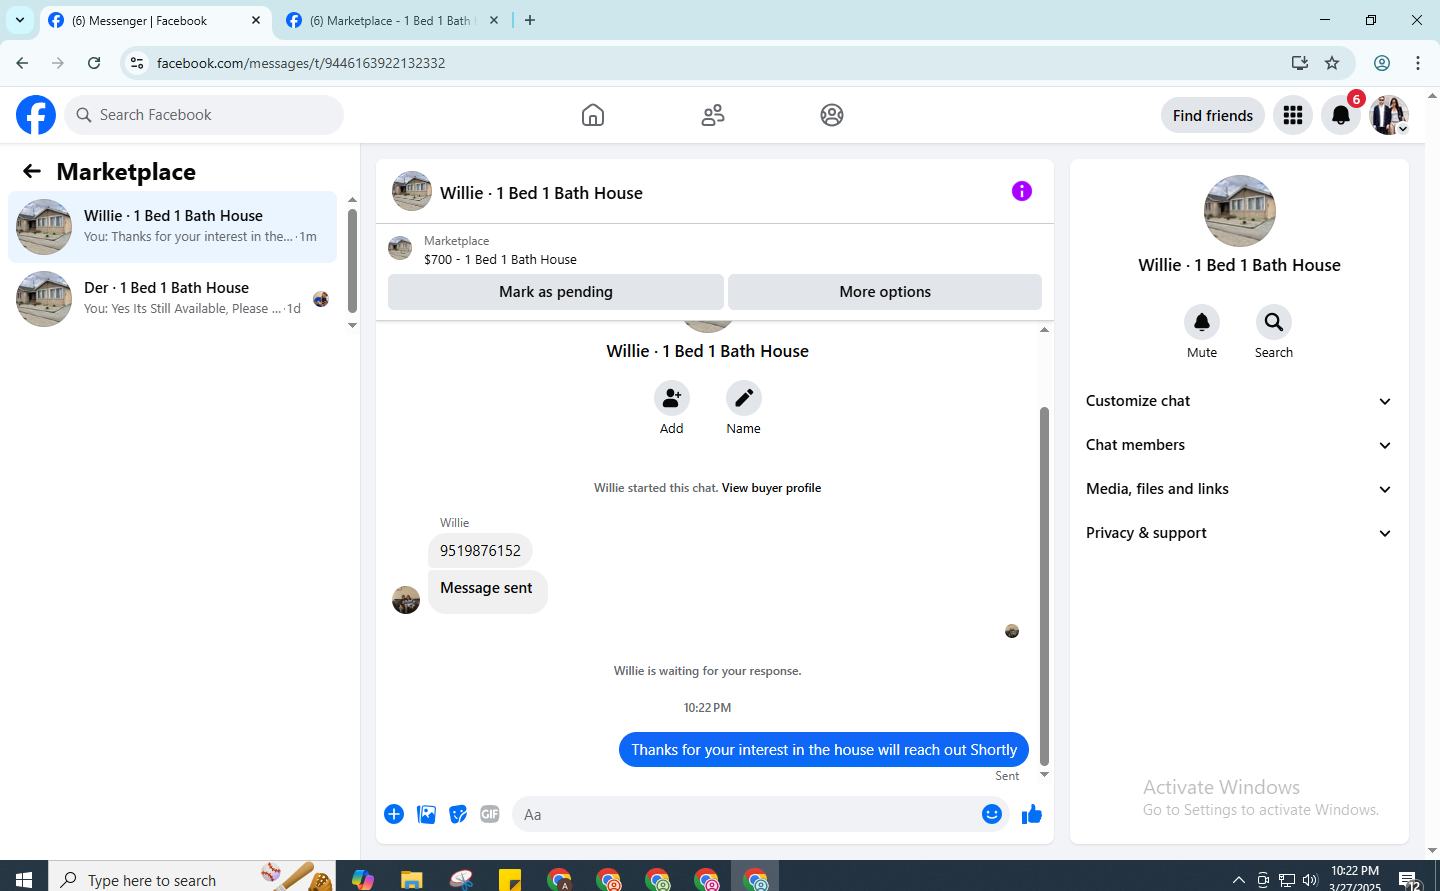Expand the Customize chat section

click(1239, 401)
